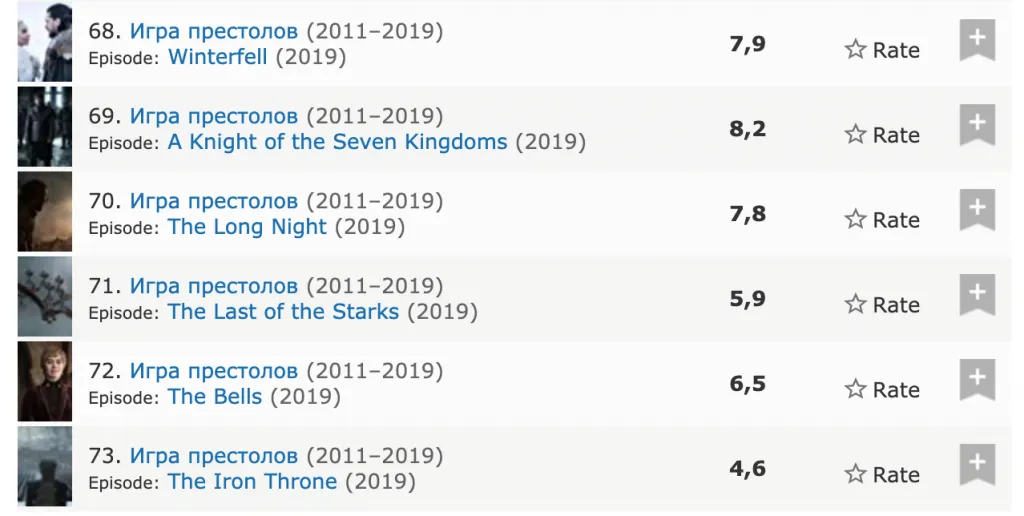Click watchlist plus for A Knight of the Seven Kingdoms
Image resolution: width=1024 pixels, height=516 pixels.
pyautogui.click(x=977, y=125)
